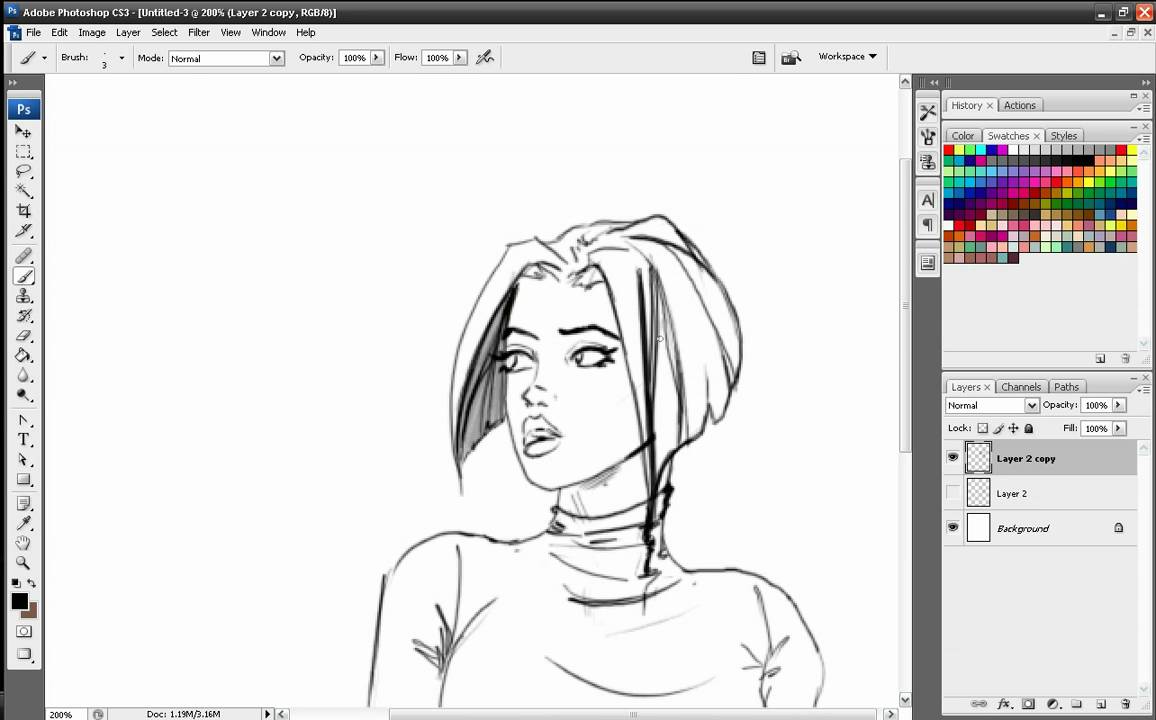Show the hidden Layer 2
Image resolution: width=1156 pixels, height=720 pixels.
953,493
